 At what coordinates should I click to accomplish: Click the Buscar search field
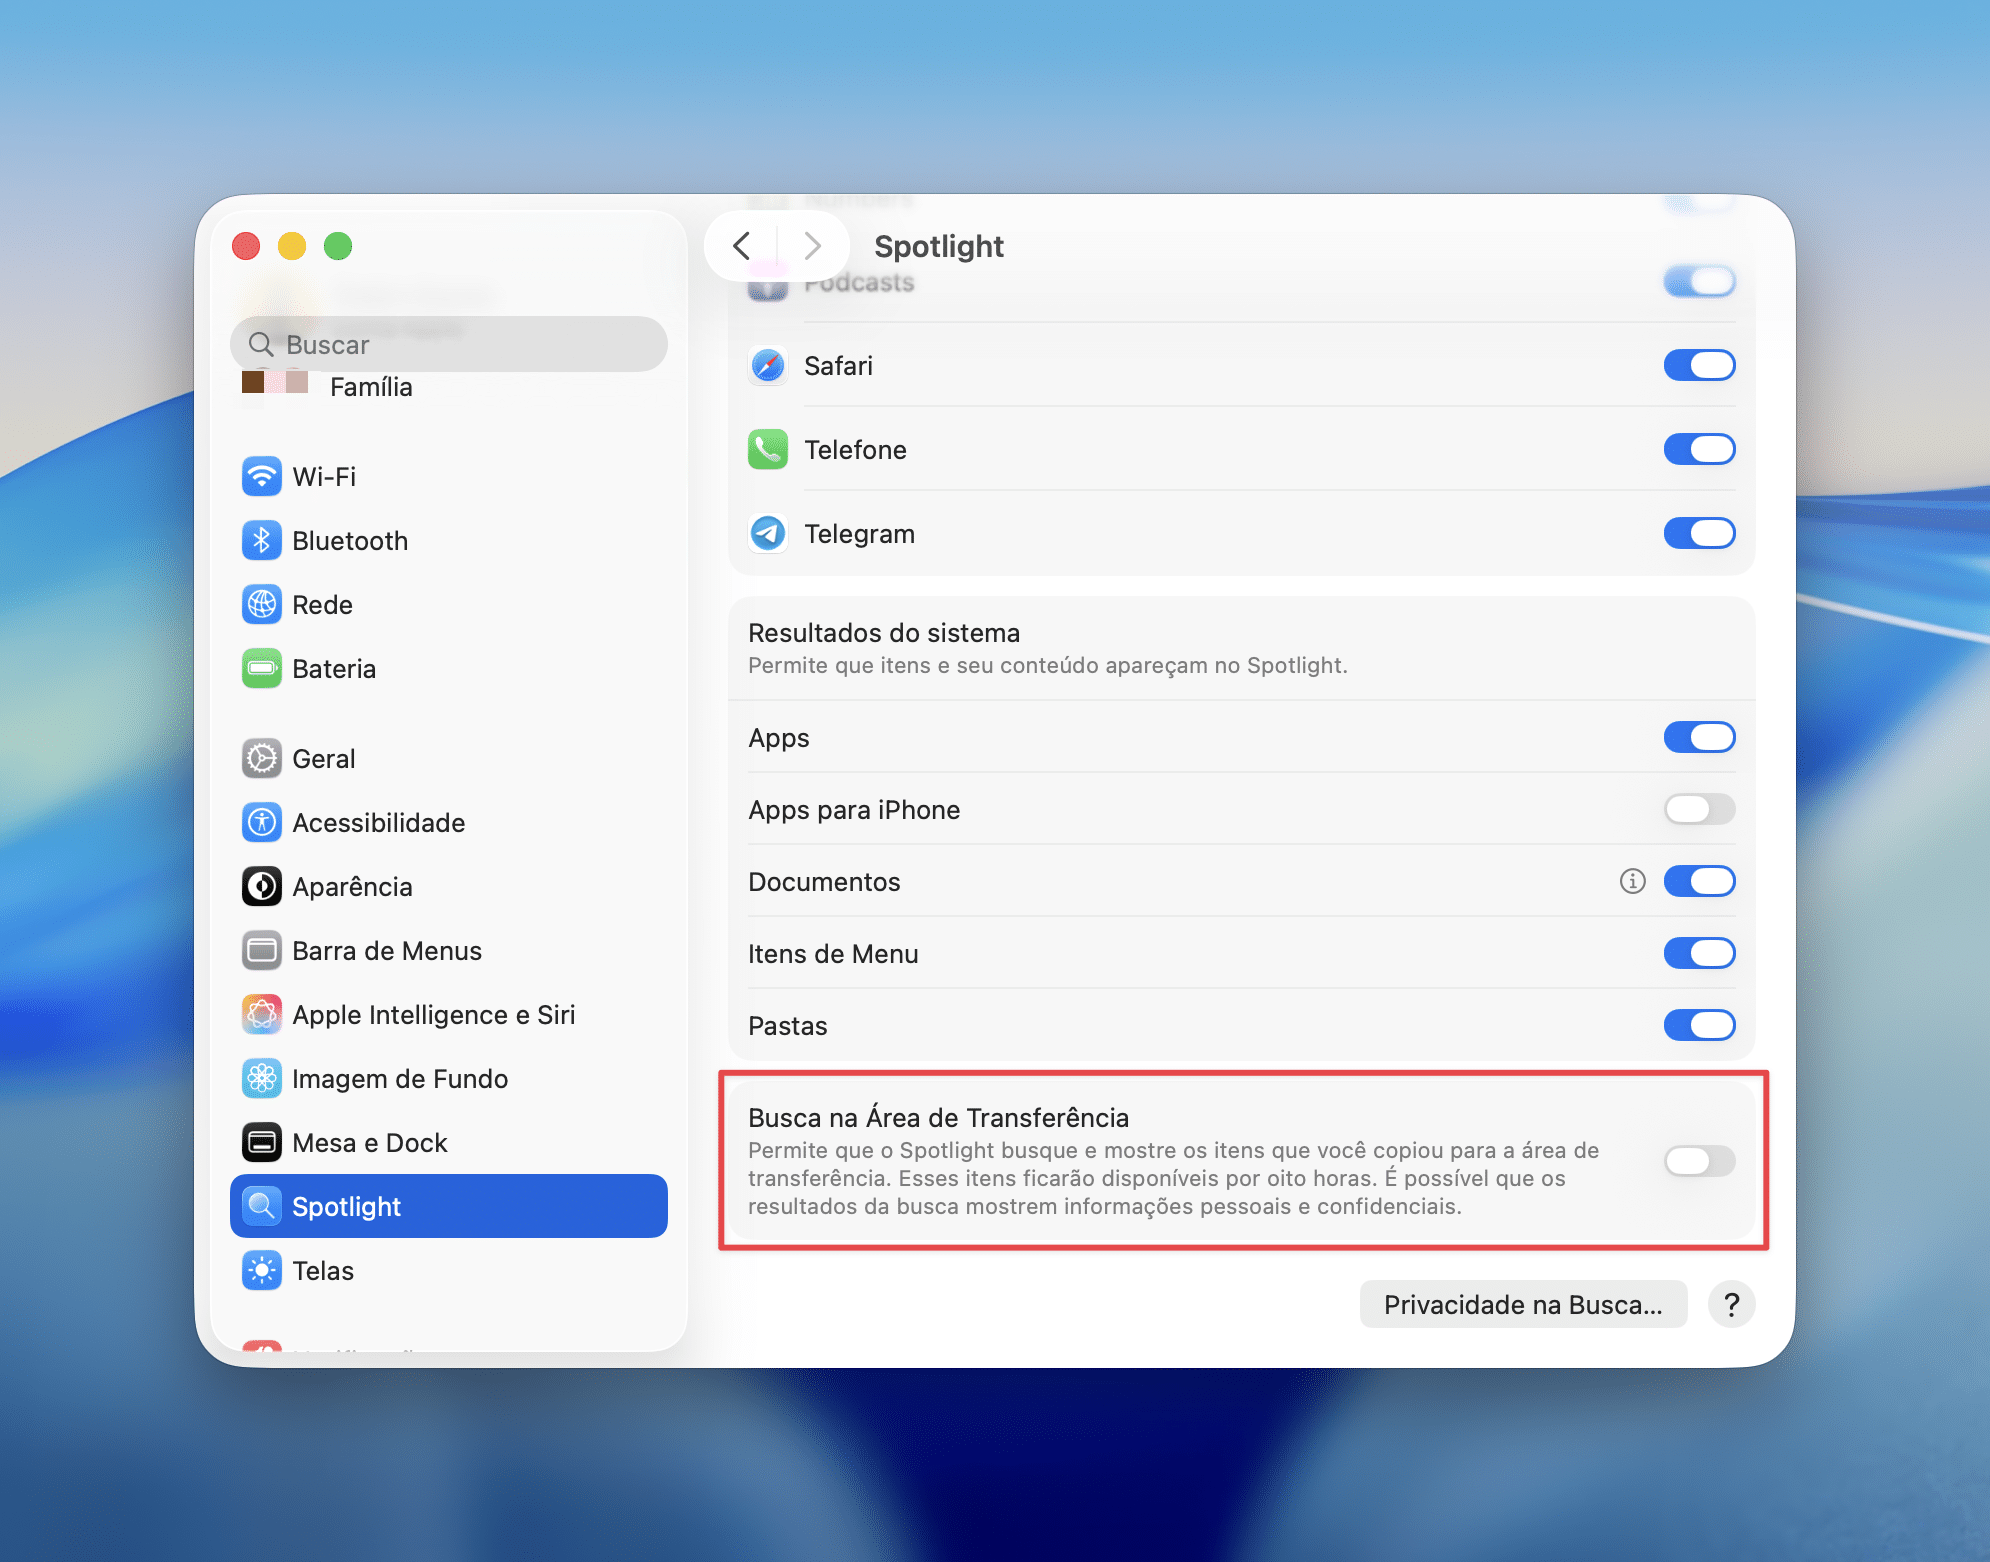[x=450, y=345]
